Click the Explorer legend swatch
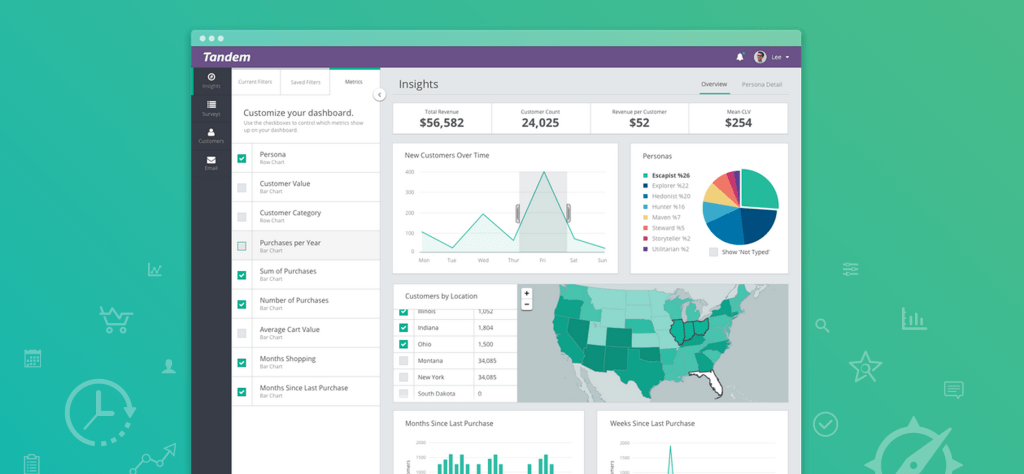 point(645,186)
